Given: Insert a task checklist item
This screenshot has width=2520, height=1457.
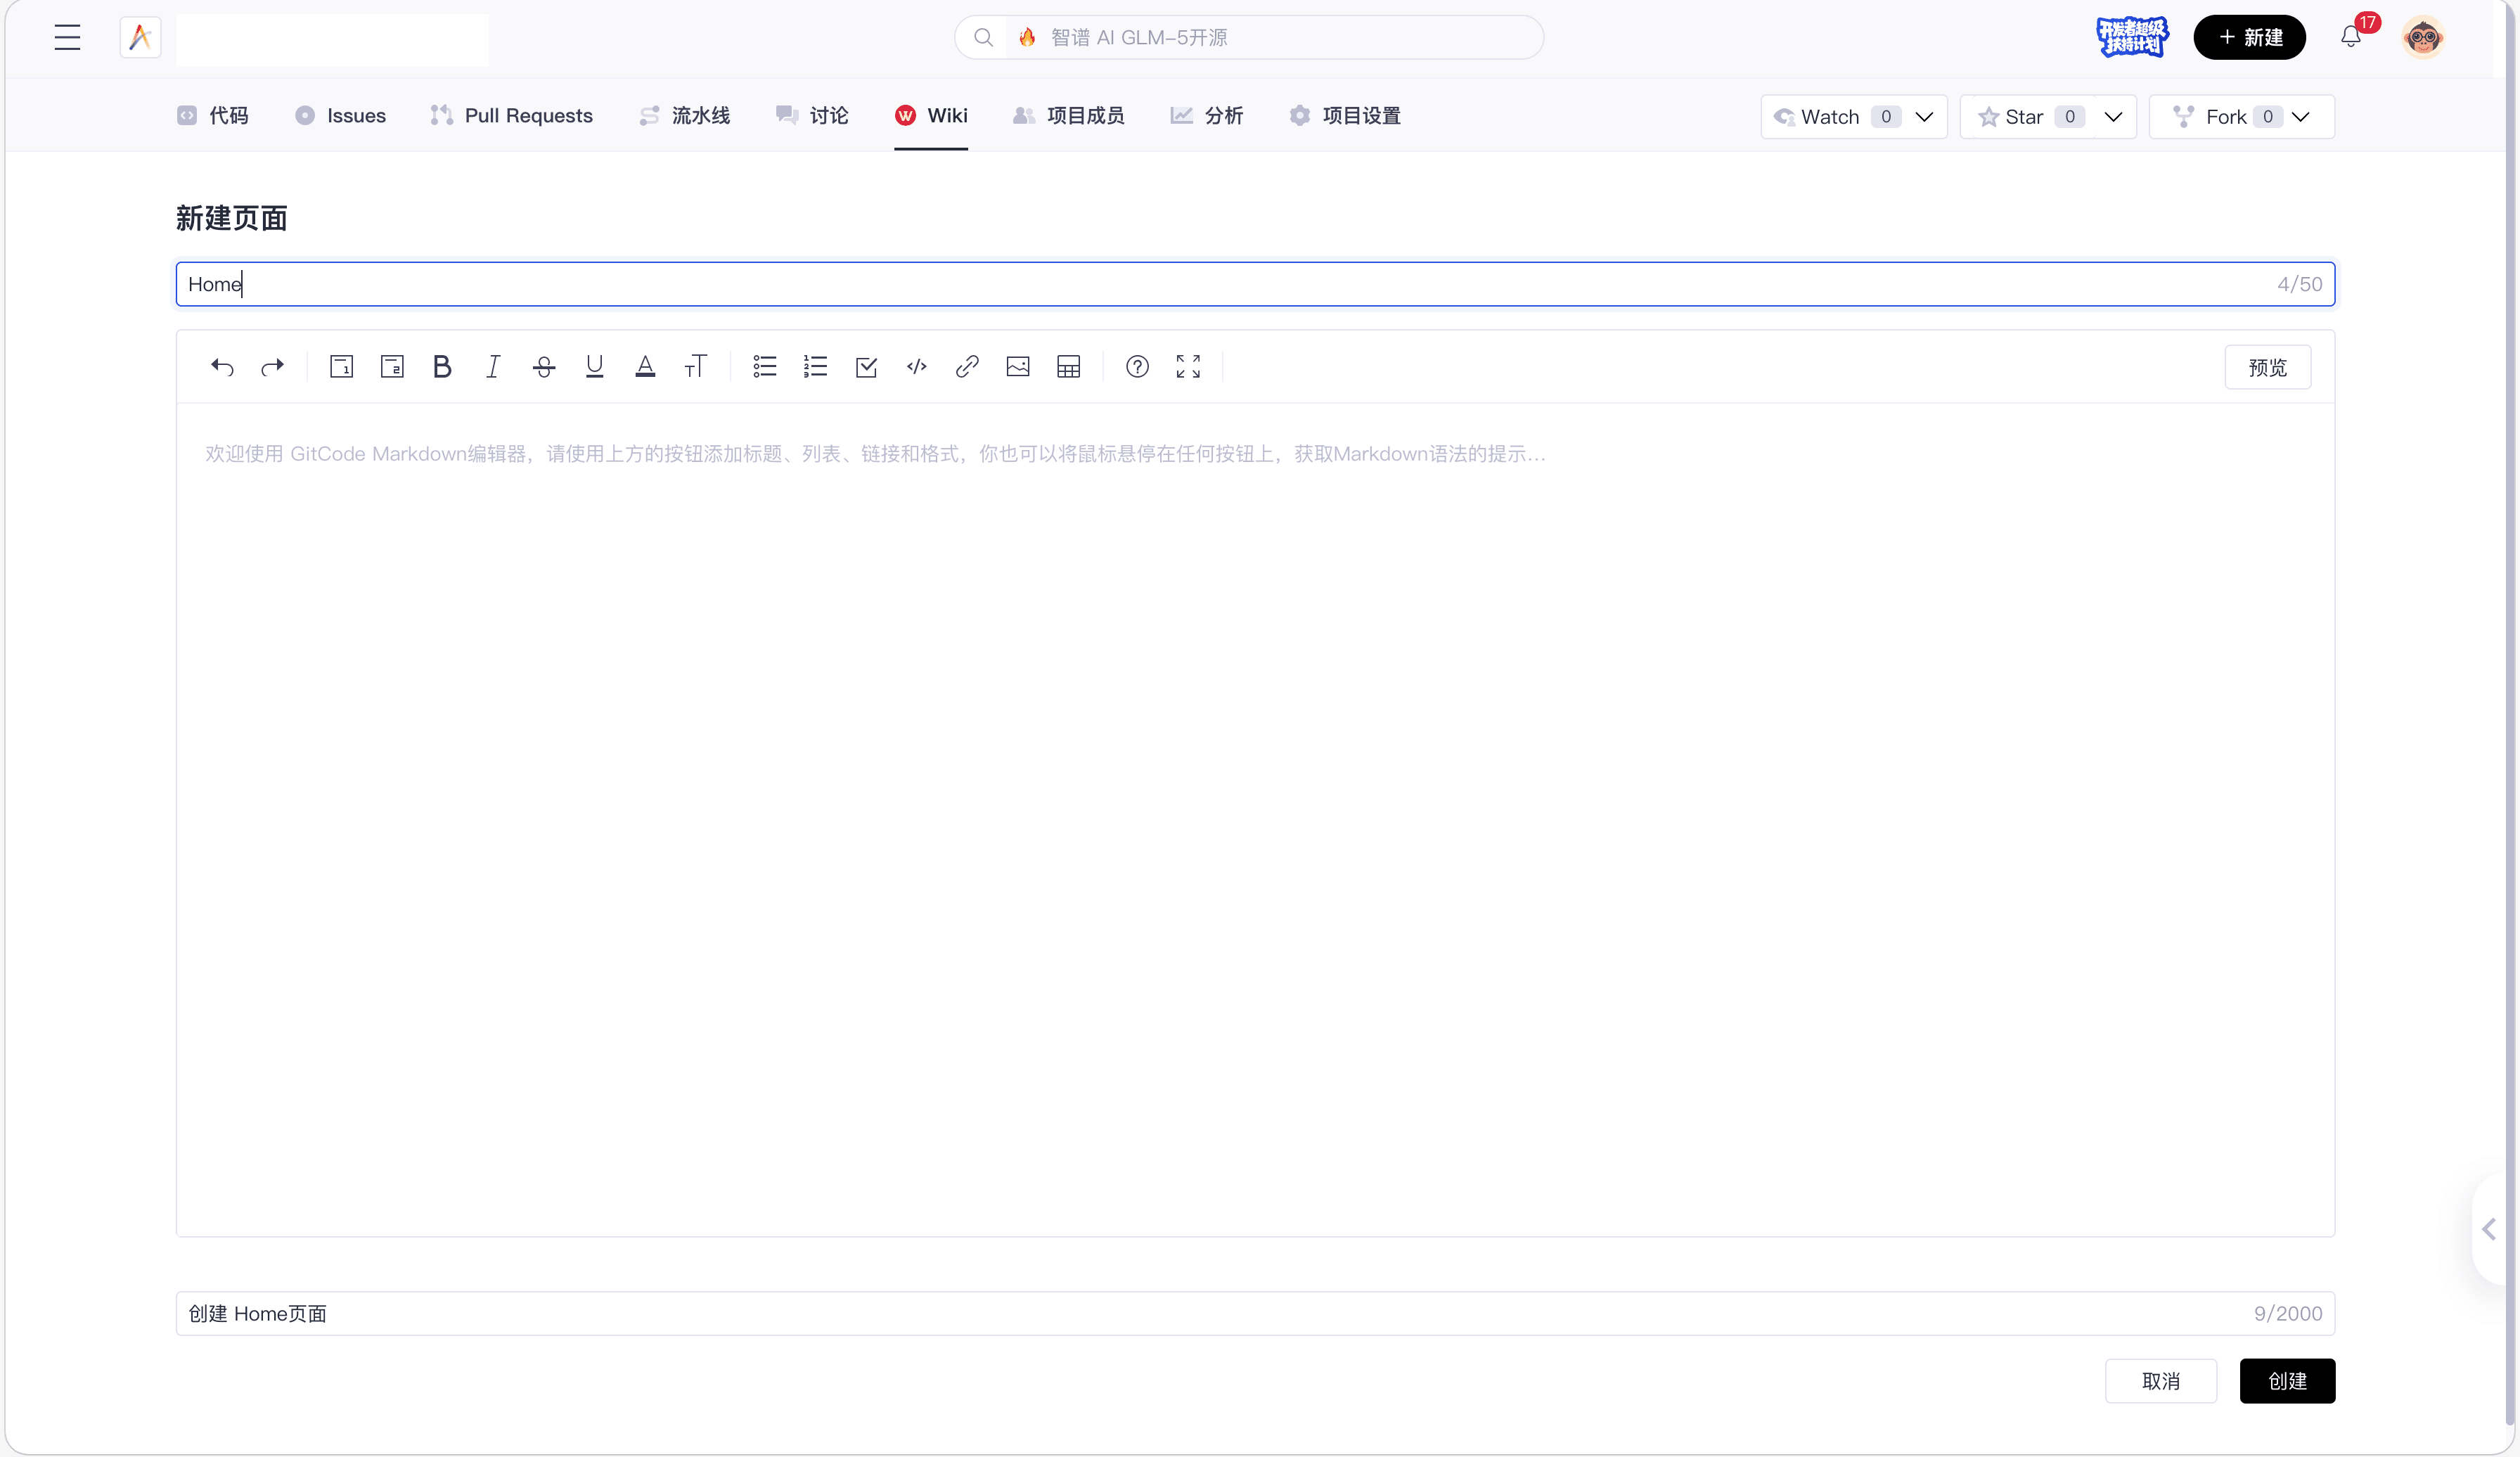Looking at the screenshot, I should click(866, 367).
